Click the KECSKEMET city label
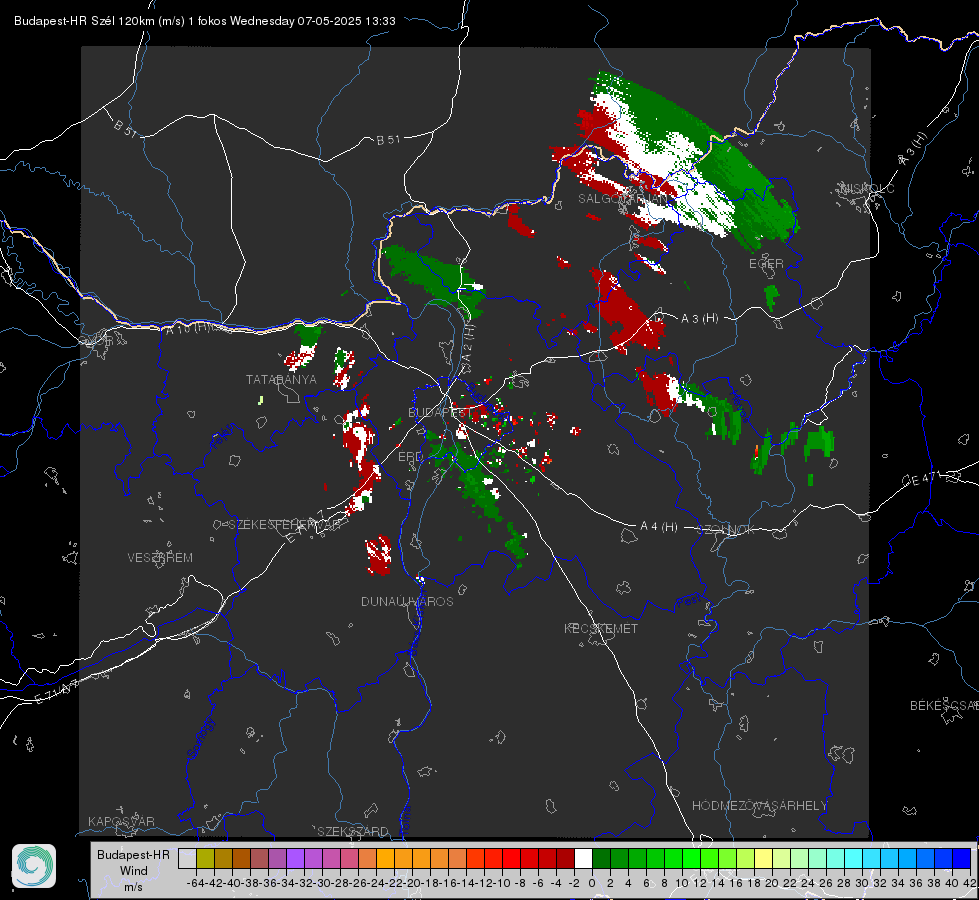Image resolution: width=979 pixels, height=900 pixels. (x=601, y=628)
